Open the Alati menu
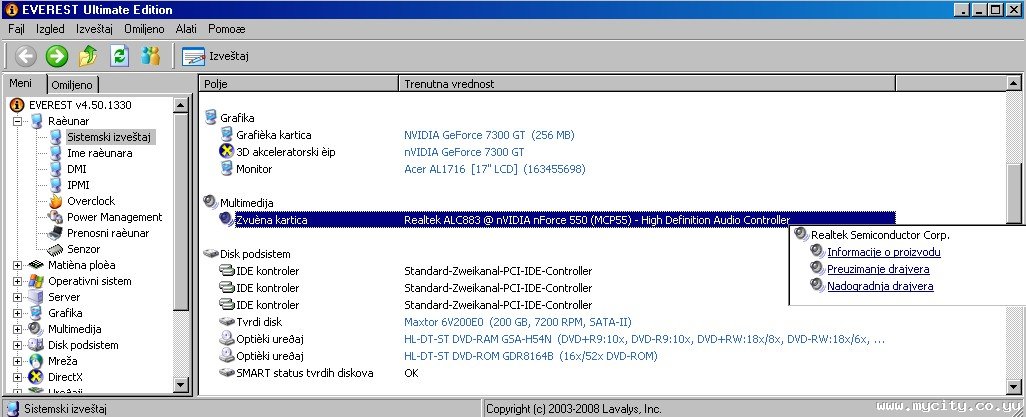 coord(186,29)
